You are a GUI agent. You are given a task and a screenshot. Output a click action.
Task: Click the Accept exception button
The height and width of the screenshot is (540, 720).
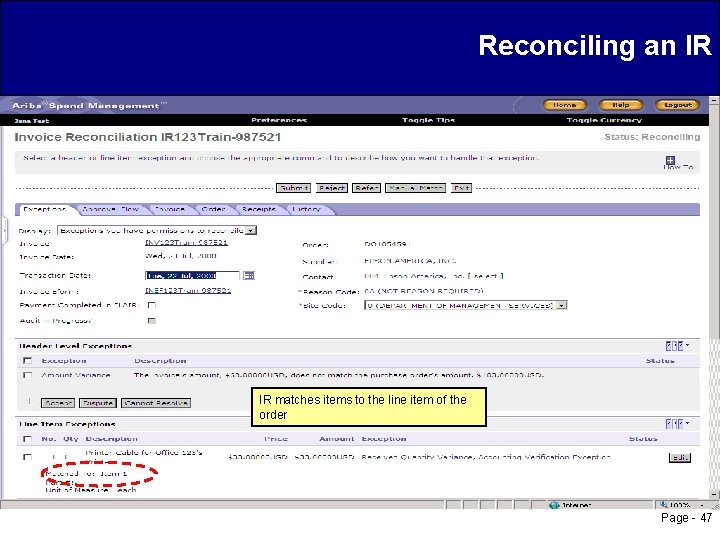coord(58,403)
